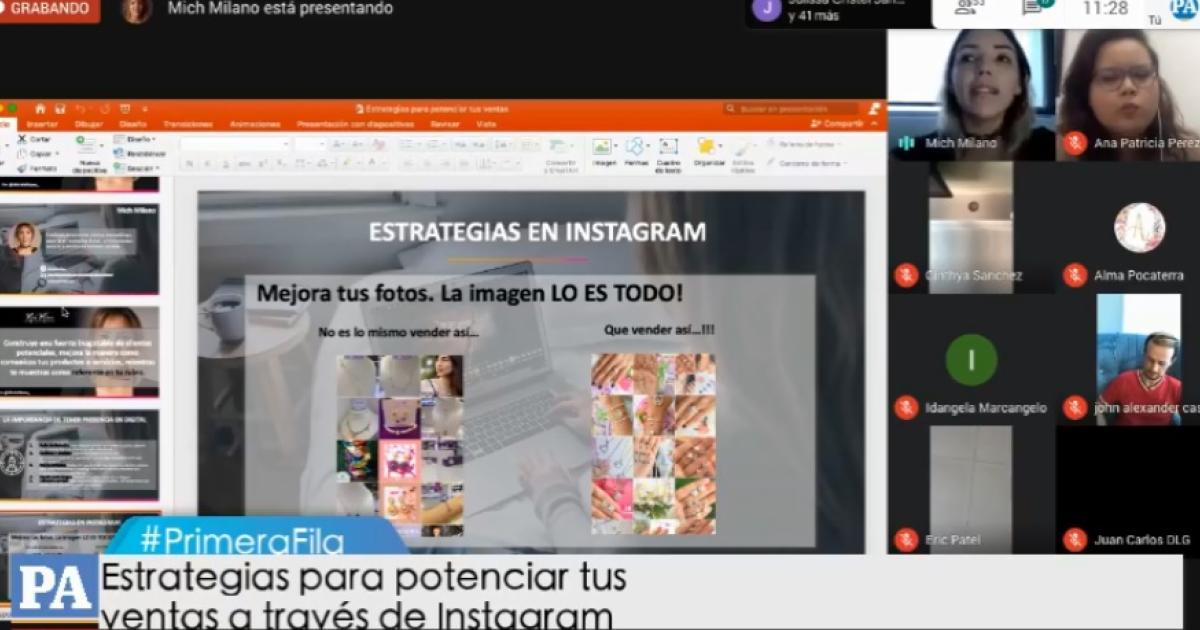
Task: Click the ESTRATEGIAS EN INSTAGRAM slide title
Action: point(537,232)
